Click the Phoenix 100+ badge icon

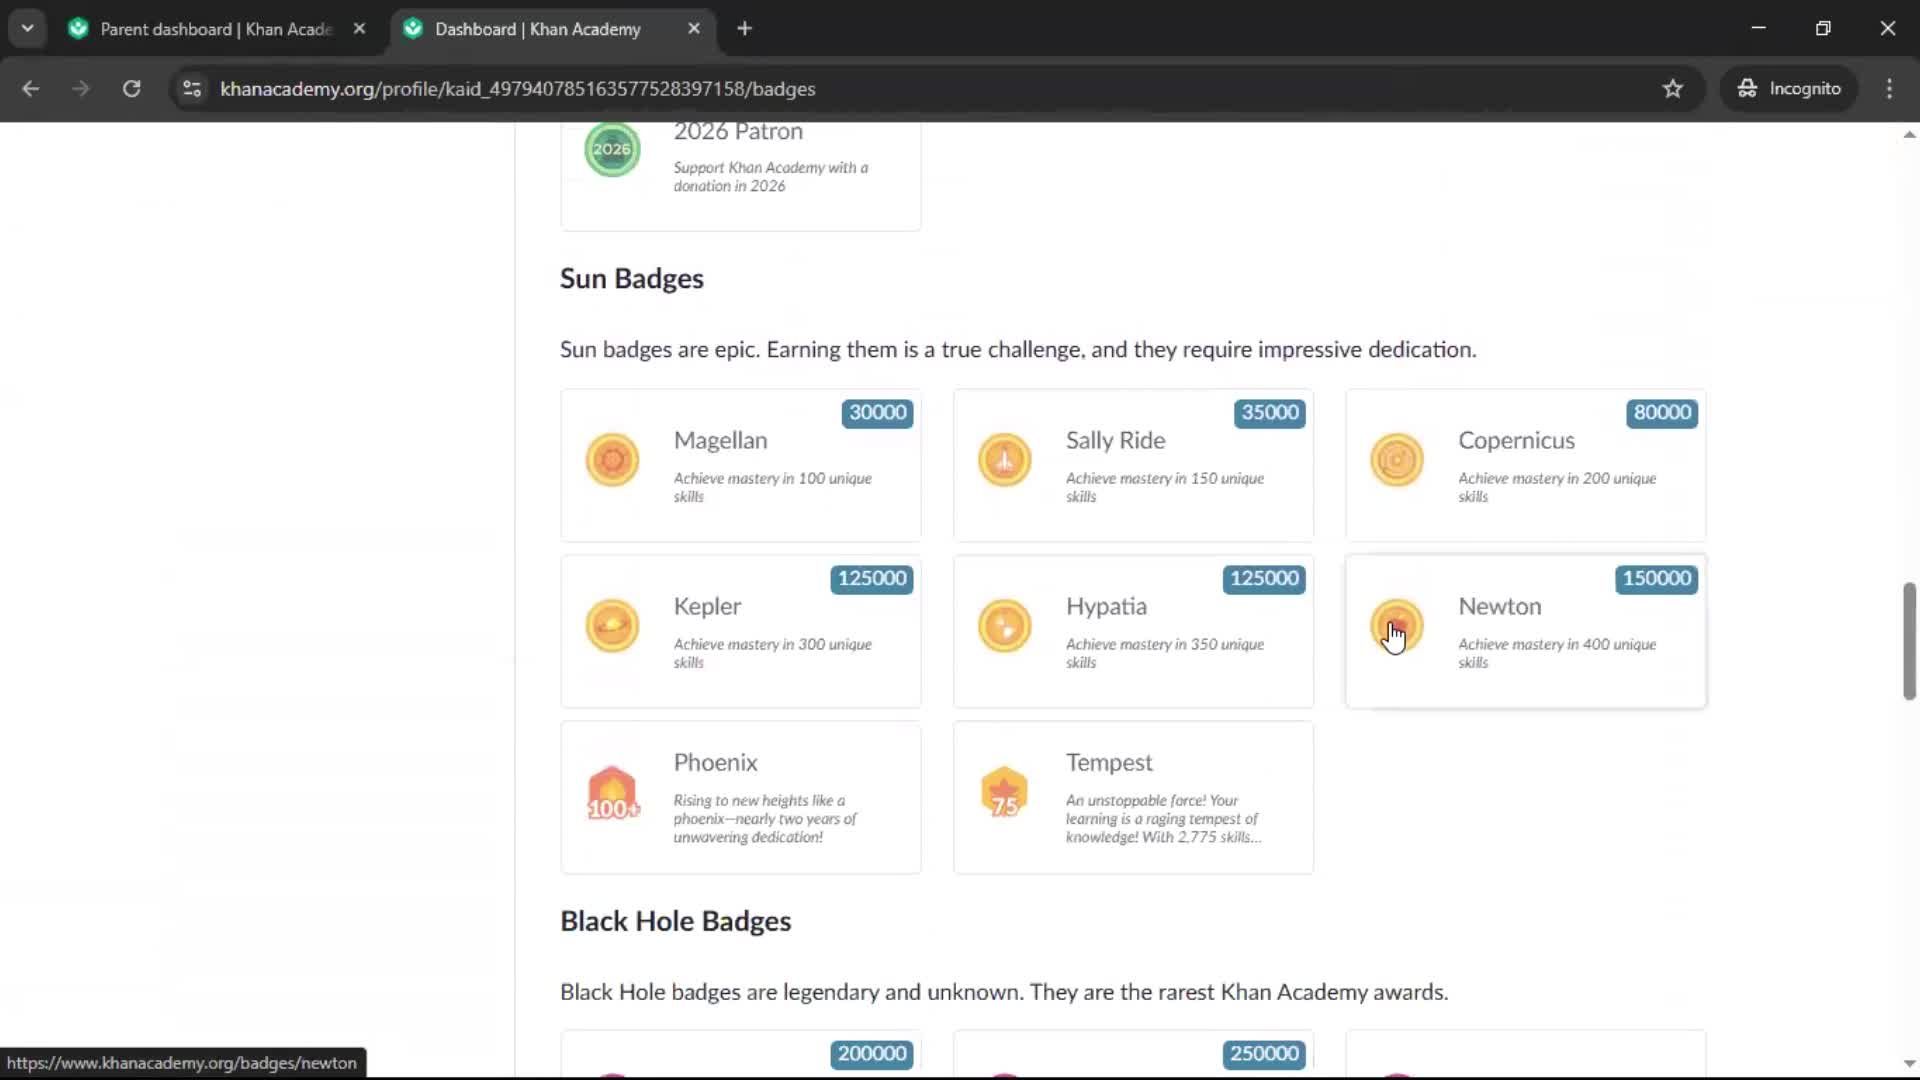(612, 793)
